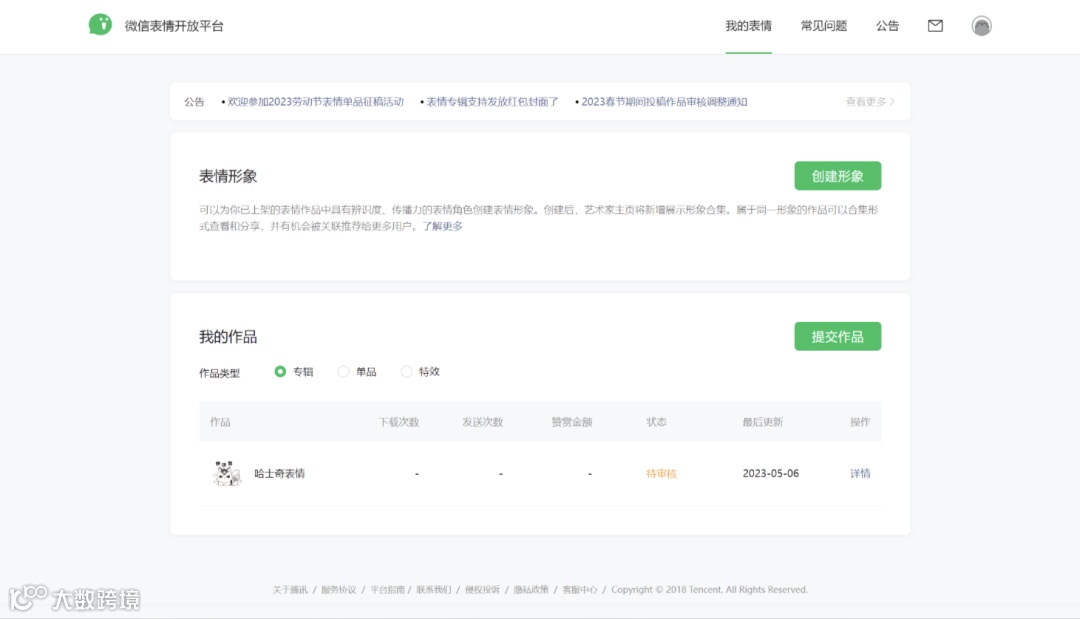Open the mail envelope icon
This screenshot has height=619, width=1080.
click(x=935, y=25)
